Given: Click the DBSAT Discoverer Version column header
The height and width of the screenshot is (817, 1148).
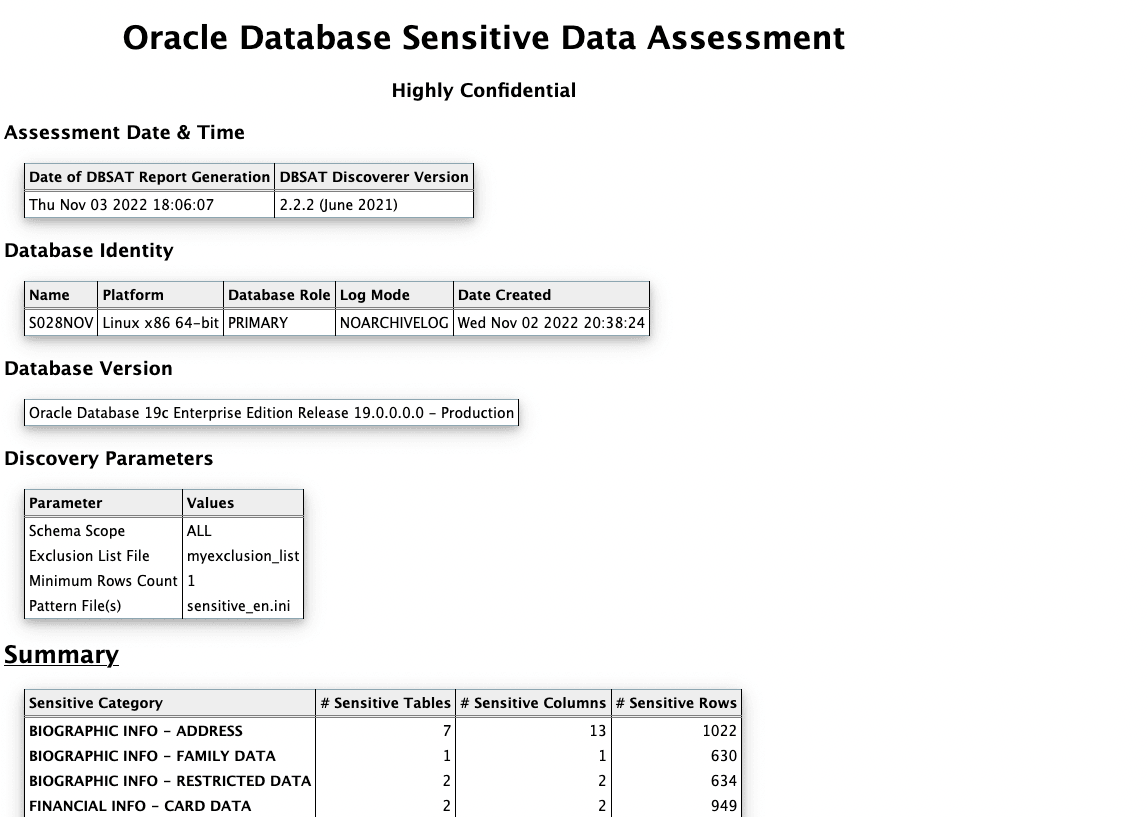Looking at the screenshot, I should tap(374, 177).
